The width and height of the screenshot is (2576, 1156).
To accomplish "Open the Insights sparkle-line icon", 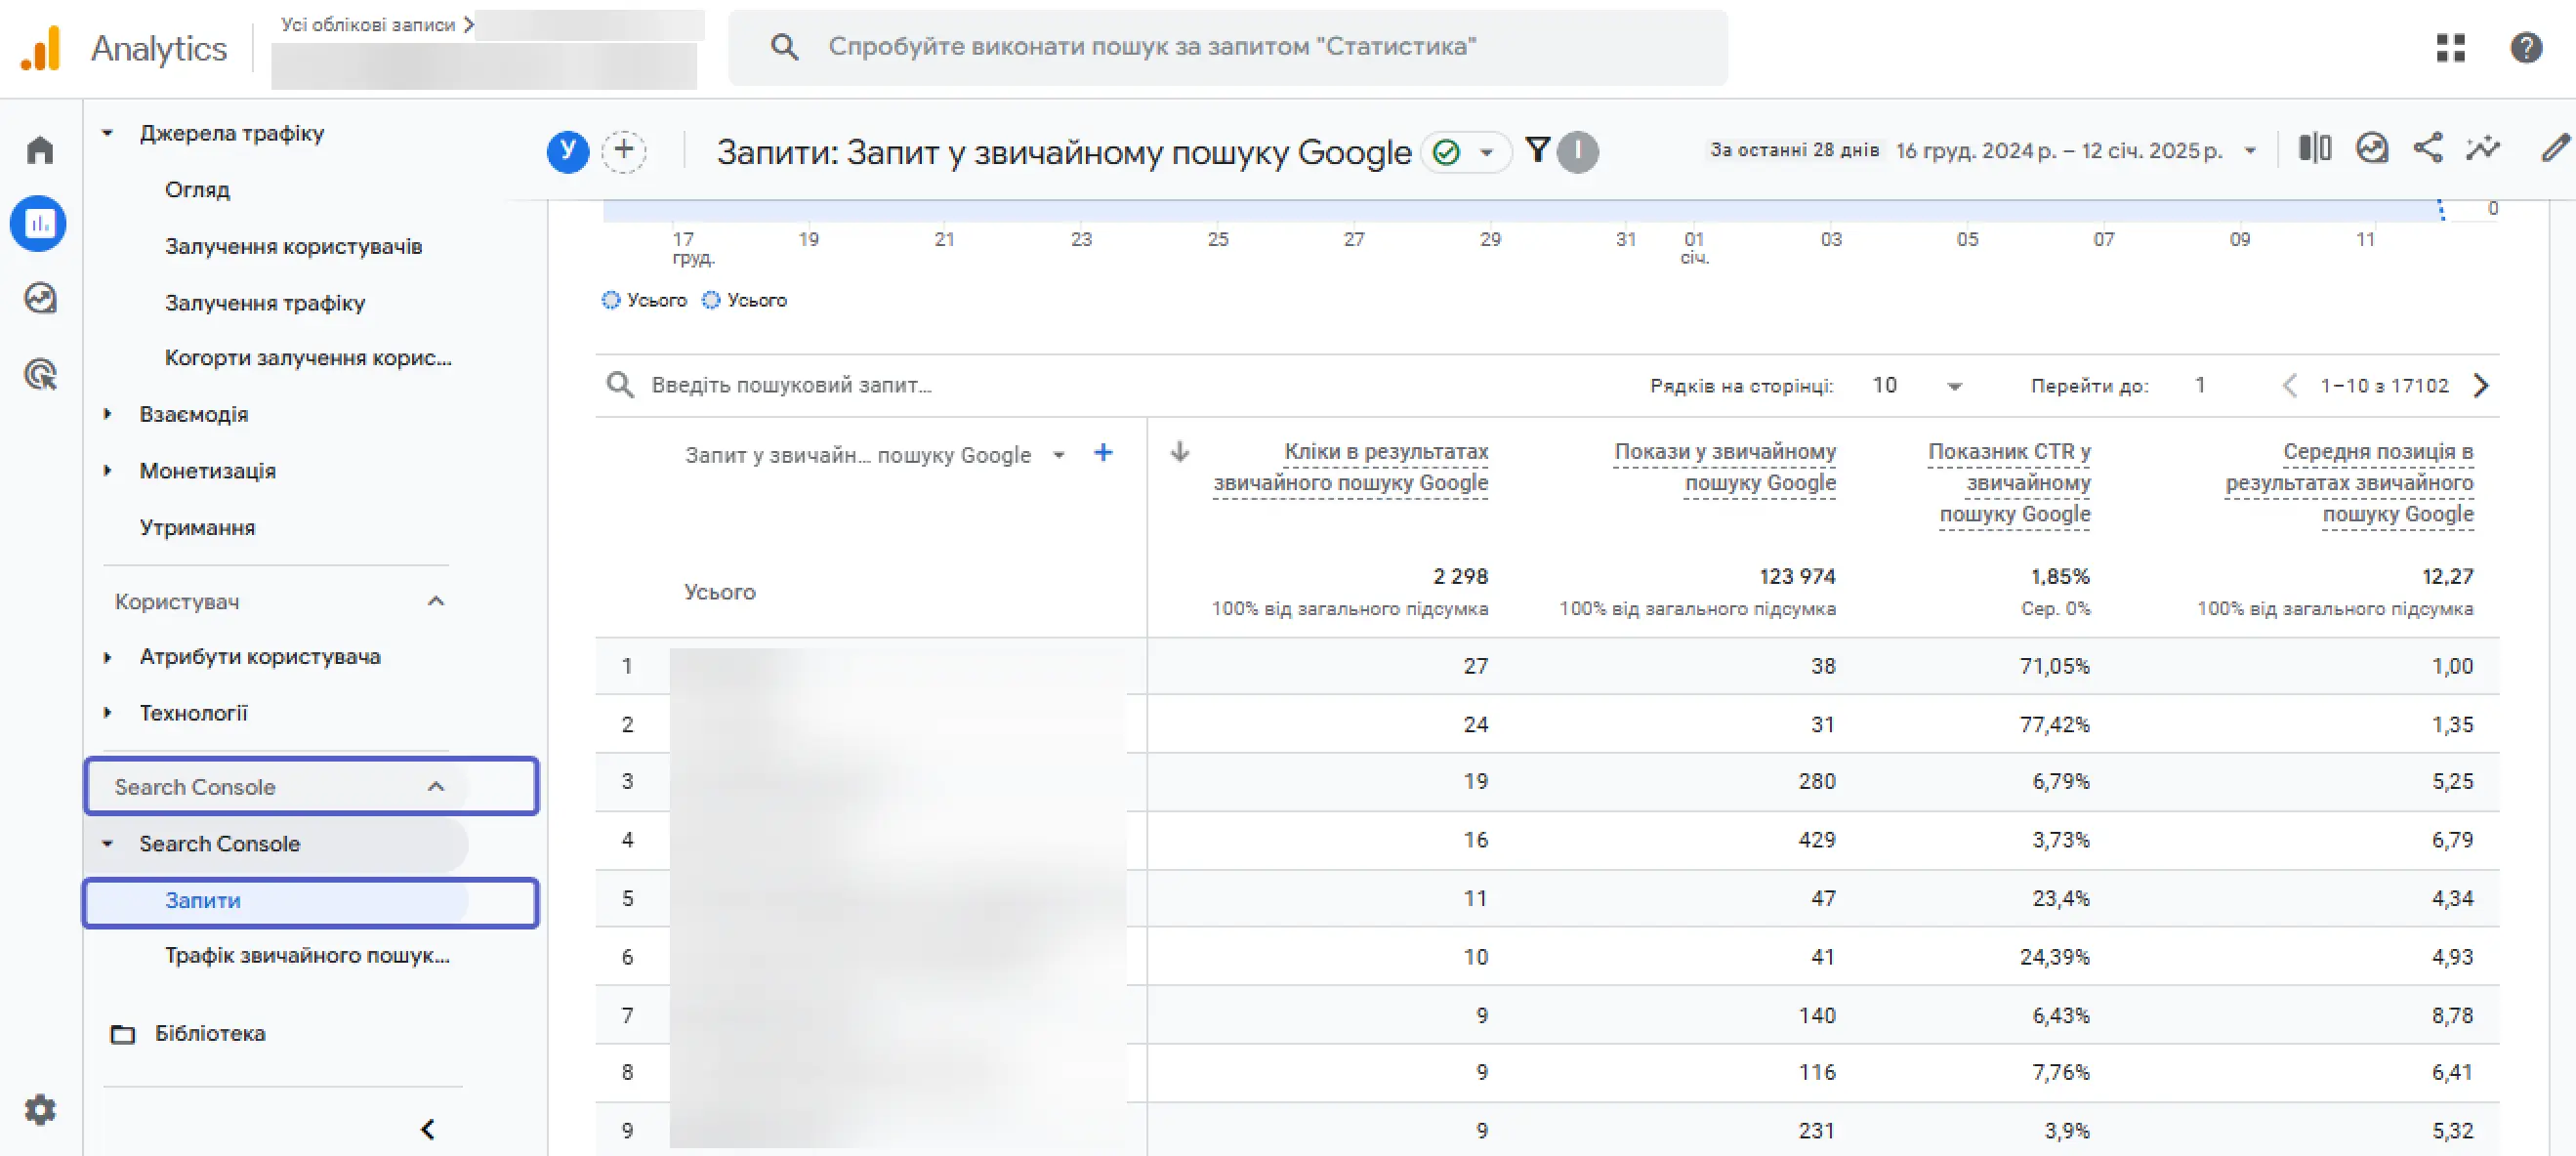I will point(2483,149).
